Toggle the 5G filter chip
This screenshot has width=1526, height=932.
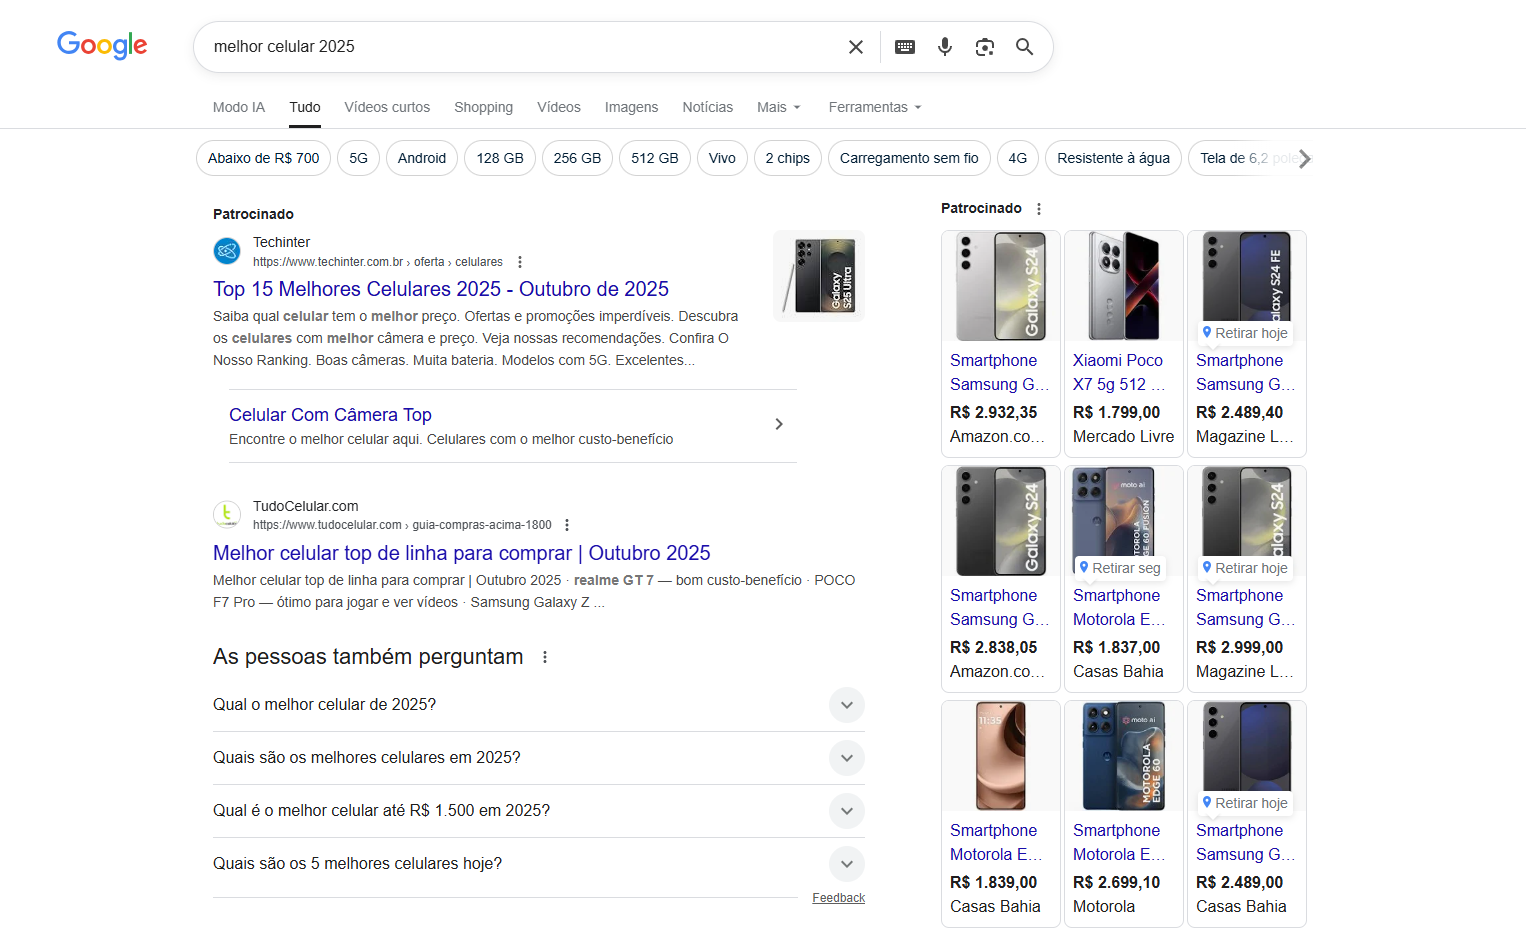pos(359,158)
